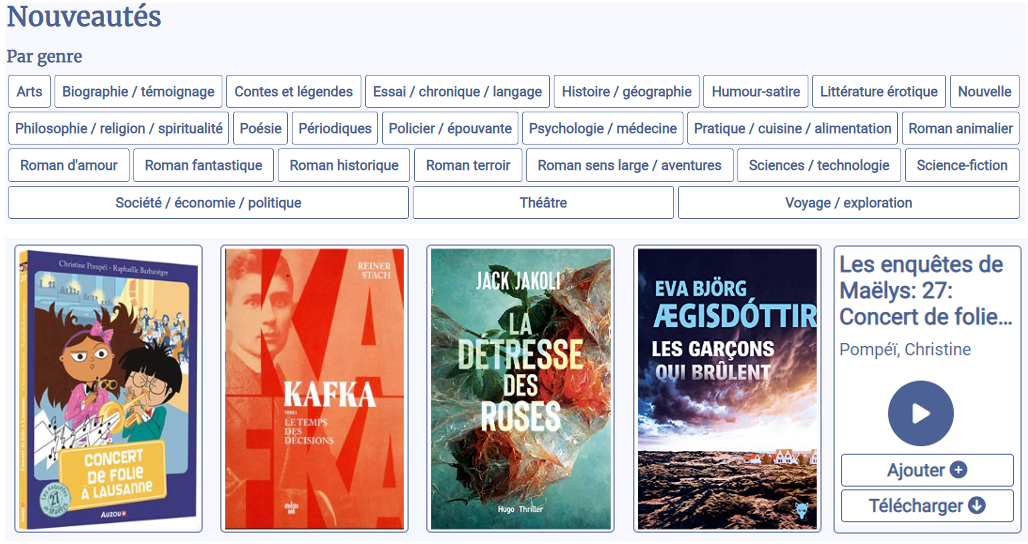Open the Concert de folie à Lausanne cover
This screenshot has width=1028, height=544.
[108, 389]
